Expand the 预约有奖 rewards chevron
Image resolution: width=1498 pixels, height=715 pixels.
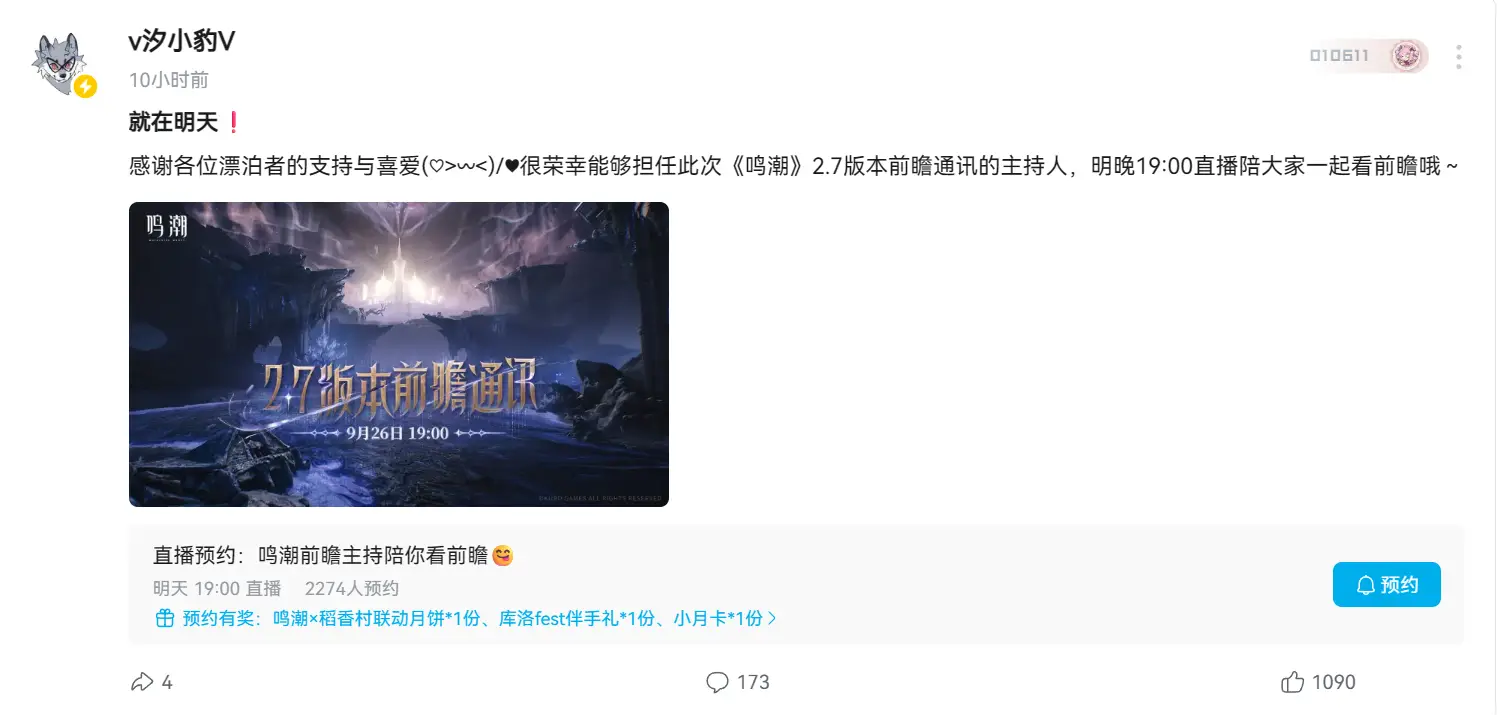point(772,618)
